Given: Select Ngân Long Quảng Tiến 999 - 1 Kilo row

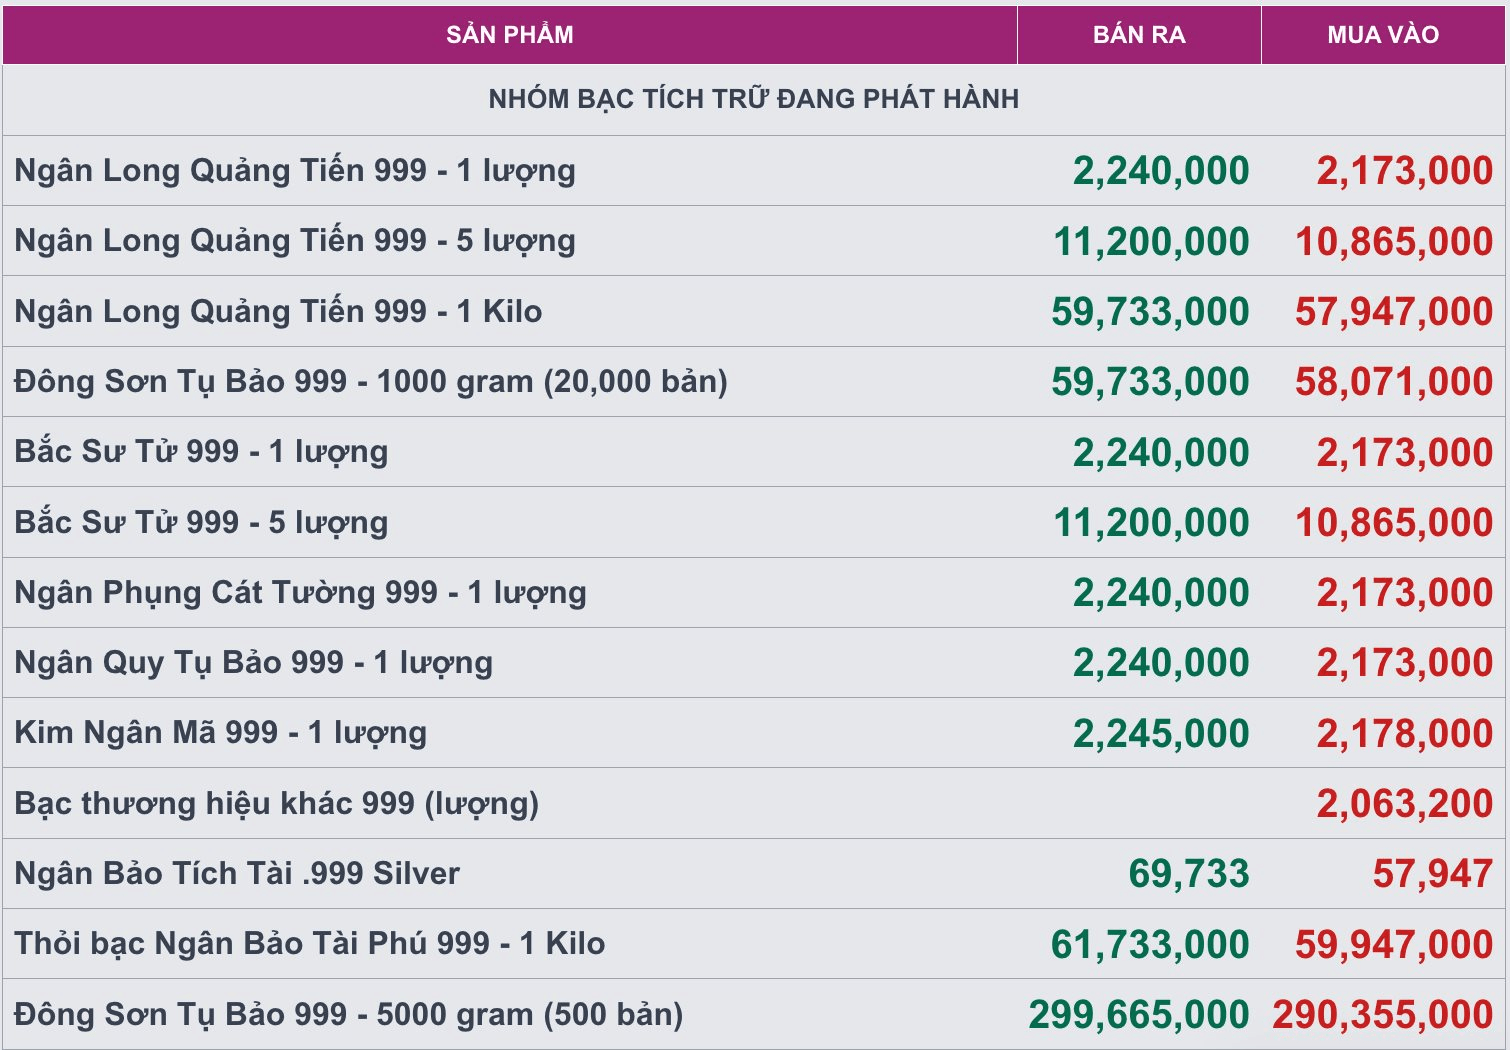Looking at the screenshot, I should point(754,312).
